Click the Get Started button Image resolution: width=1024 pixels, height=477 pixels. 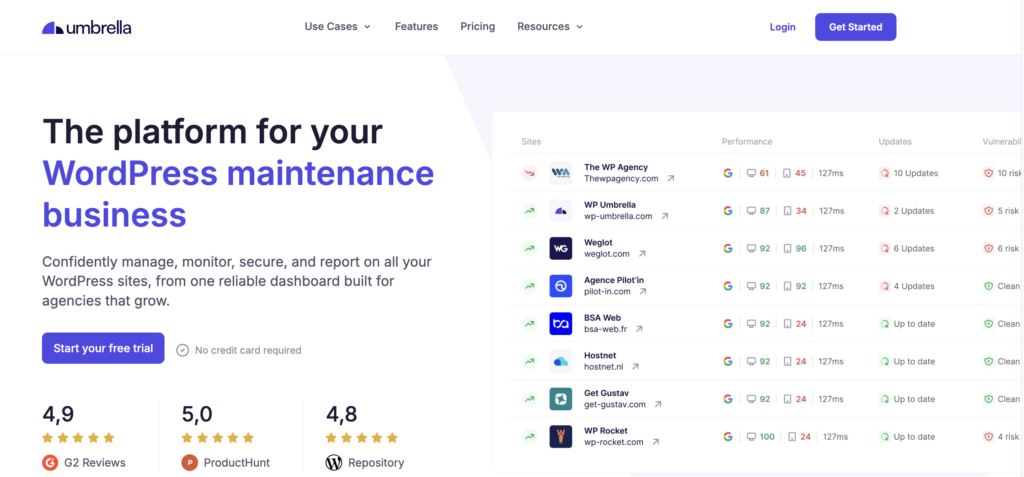pos(856,27)
